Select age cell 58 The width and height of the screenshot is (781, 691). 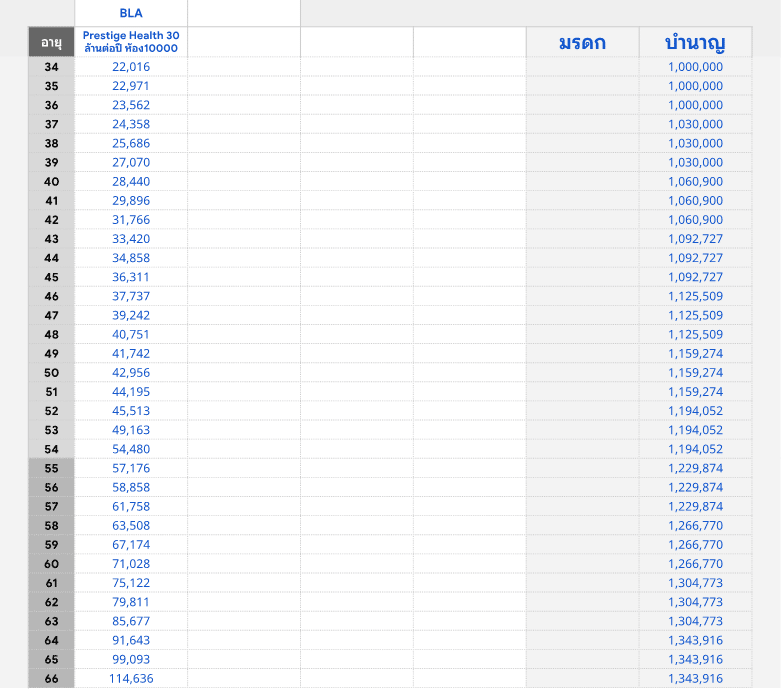click(51, 525)
